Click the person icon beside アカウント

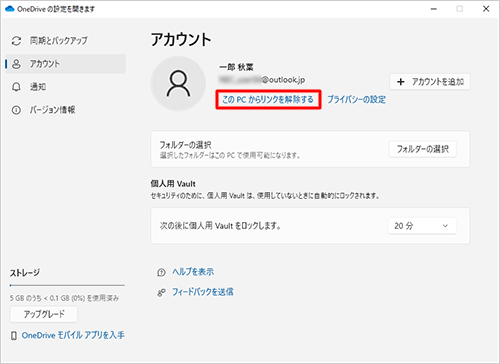[16, 64]
